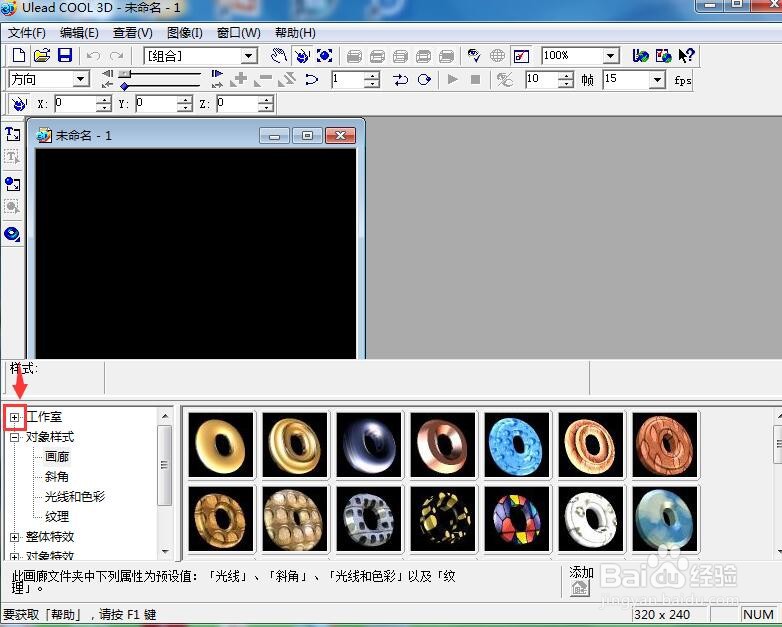Click the Undo arrow icon
The height and width of the screenshot is (627, 782).
click(x=93, y=55)
